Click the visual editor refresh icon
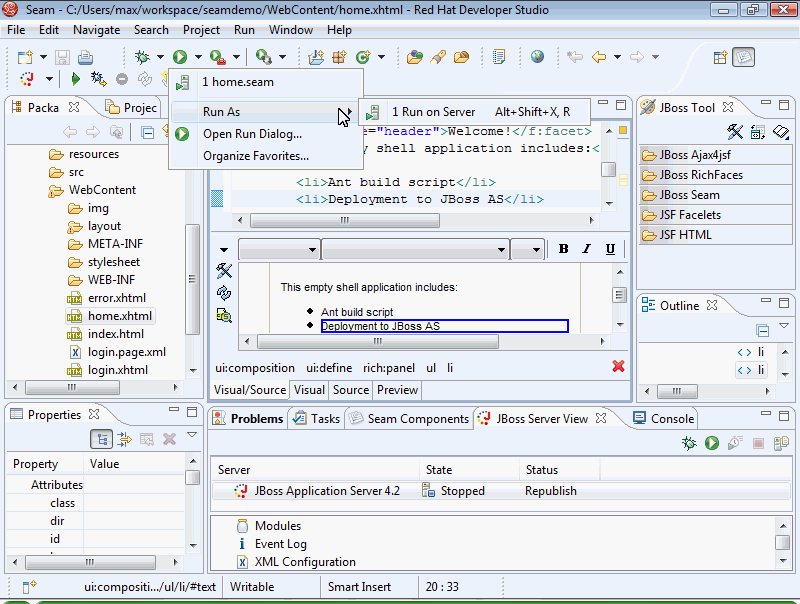The width and height of the screenshot is (800, 604). 224,293
